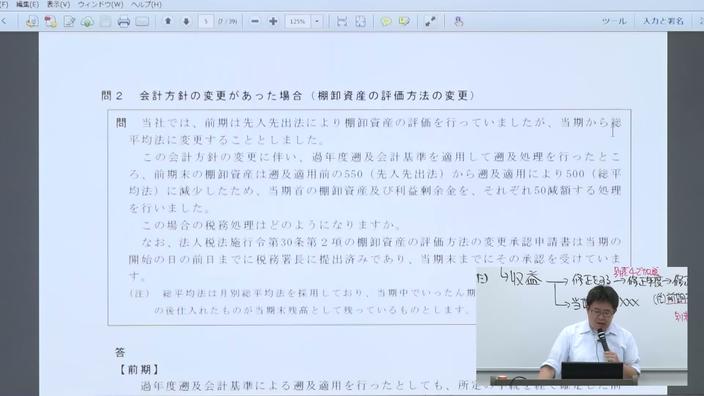The image size is (704, 396).
Task: Add a sticky note comment
Action: 386,21
